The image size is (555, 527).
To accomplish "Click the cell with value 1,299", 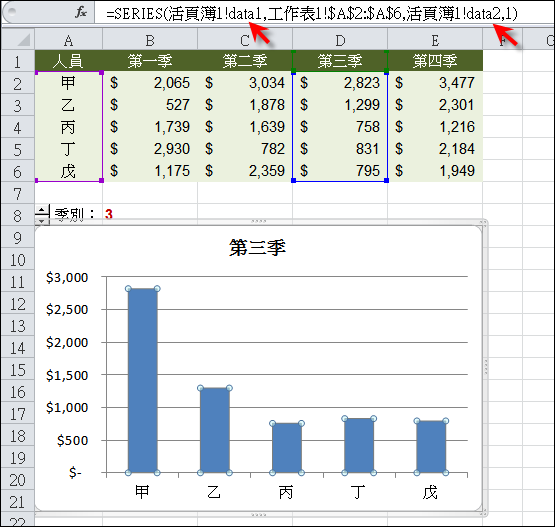I will click(x=340, y=105).
